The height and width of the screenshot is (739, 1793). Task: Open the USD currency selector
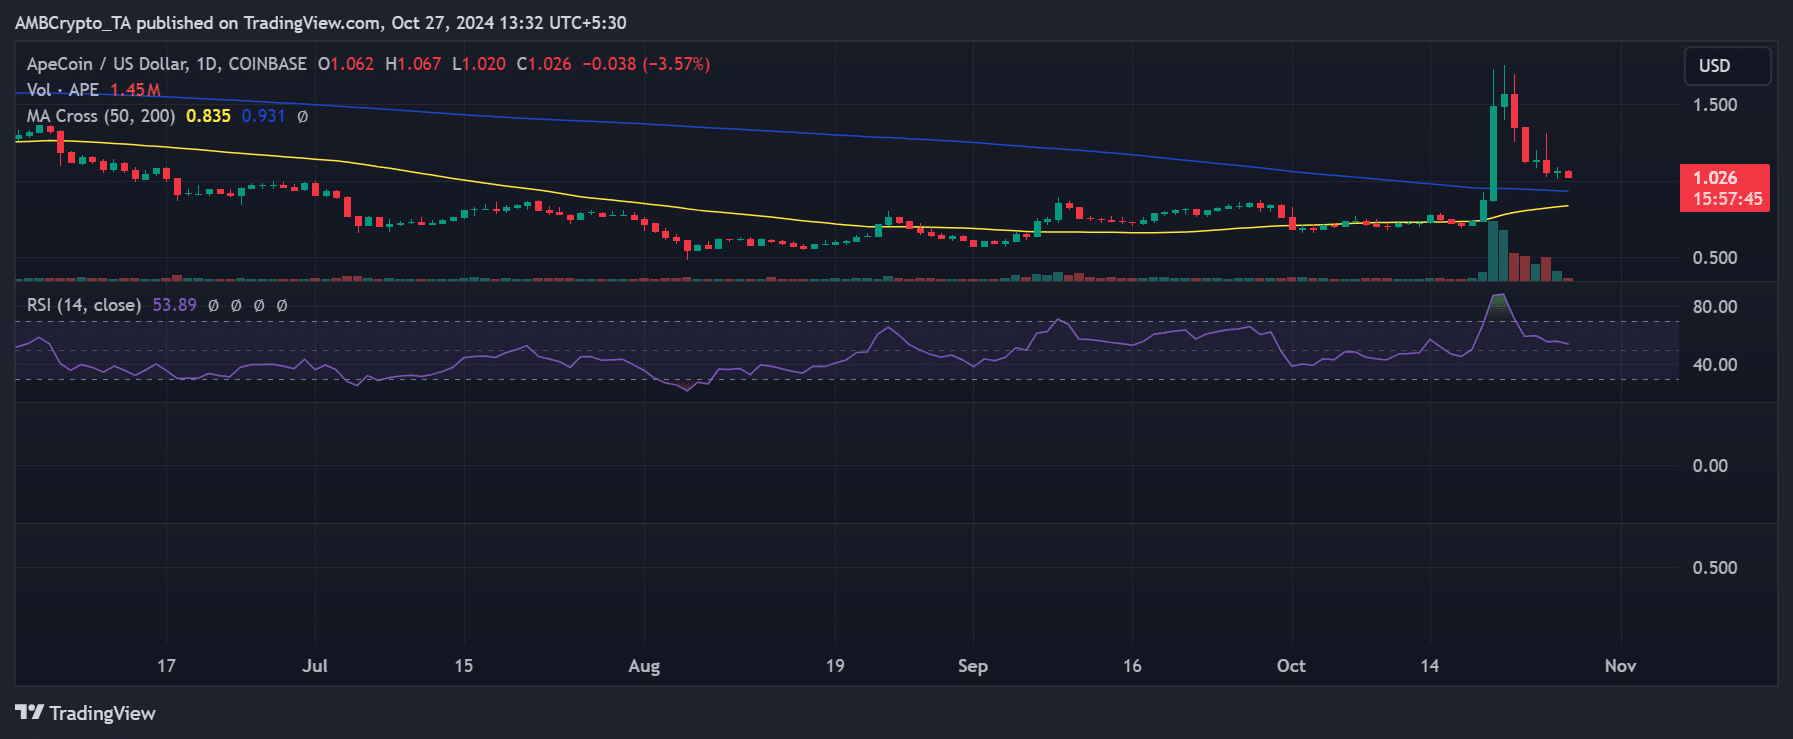pyautogui.click(x=1727, y=66)
